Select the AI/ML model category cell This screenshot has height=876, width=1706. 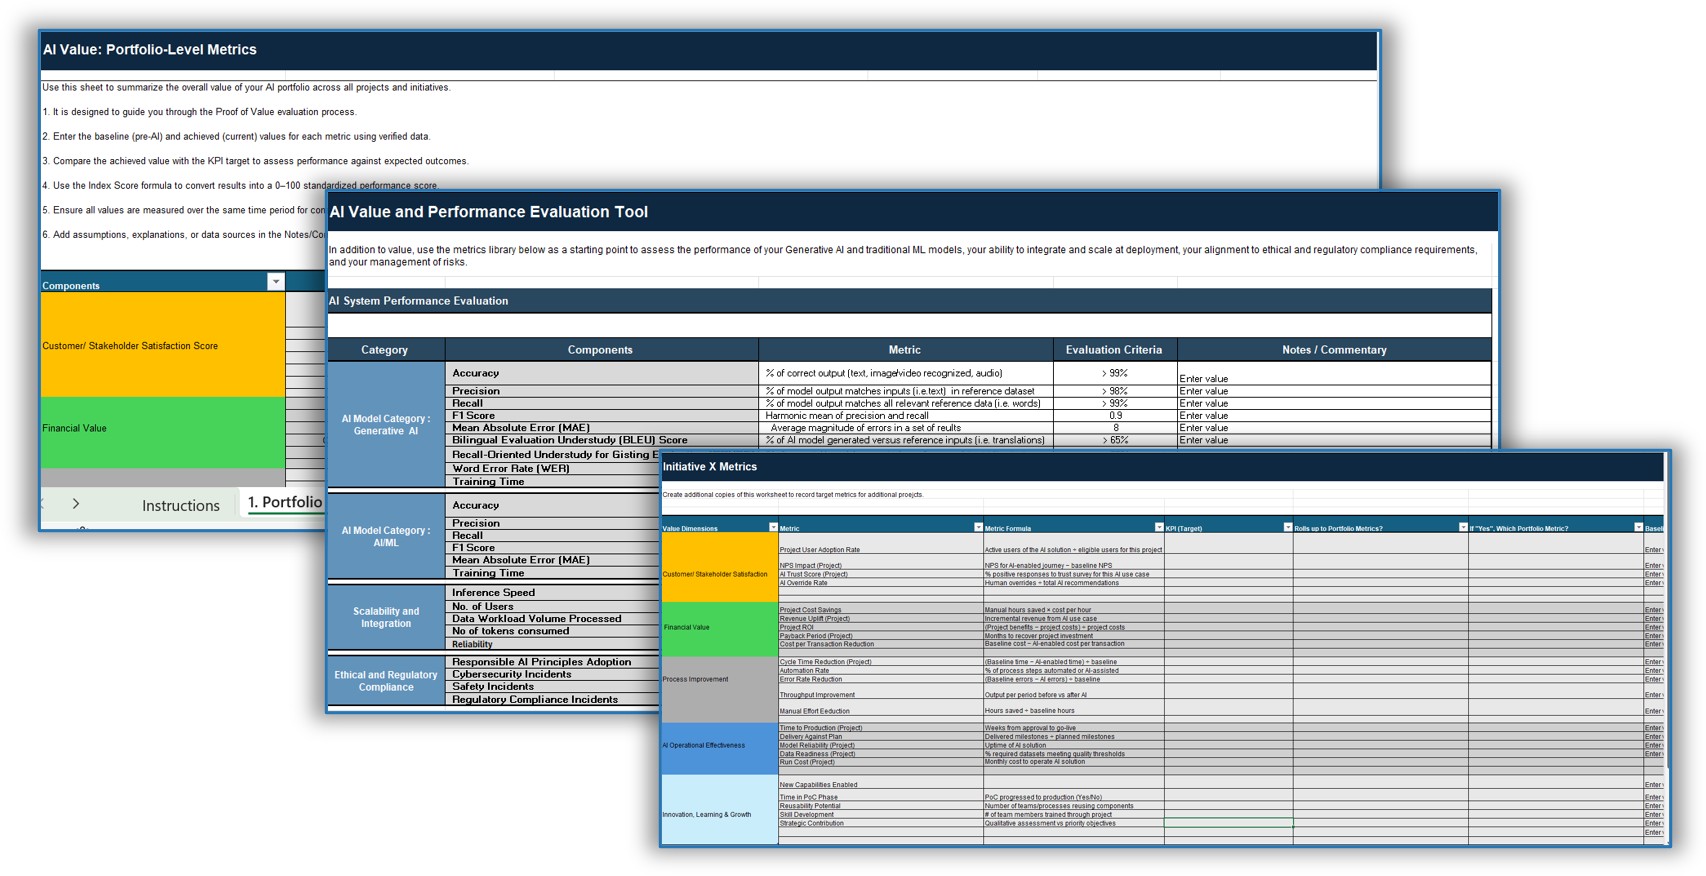tap(386, 537)
